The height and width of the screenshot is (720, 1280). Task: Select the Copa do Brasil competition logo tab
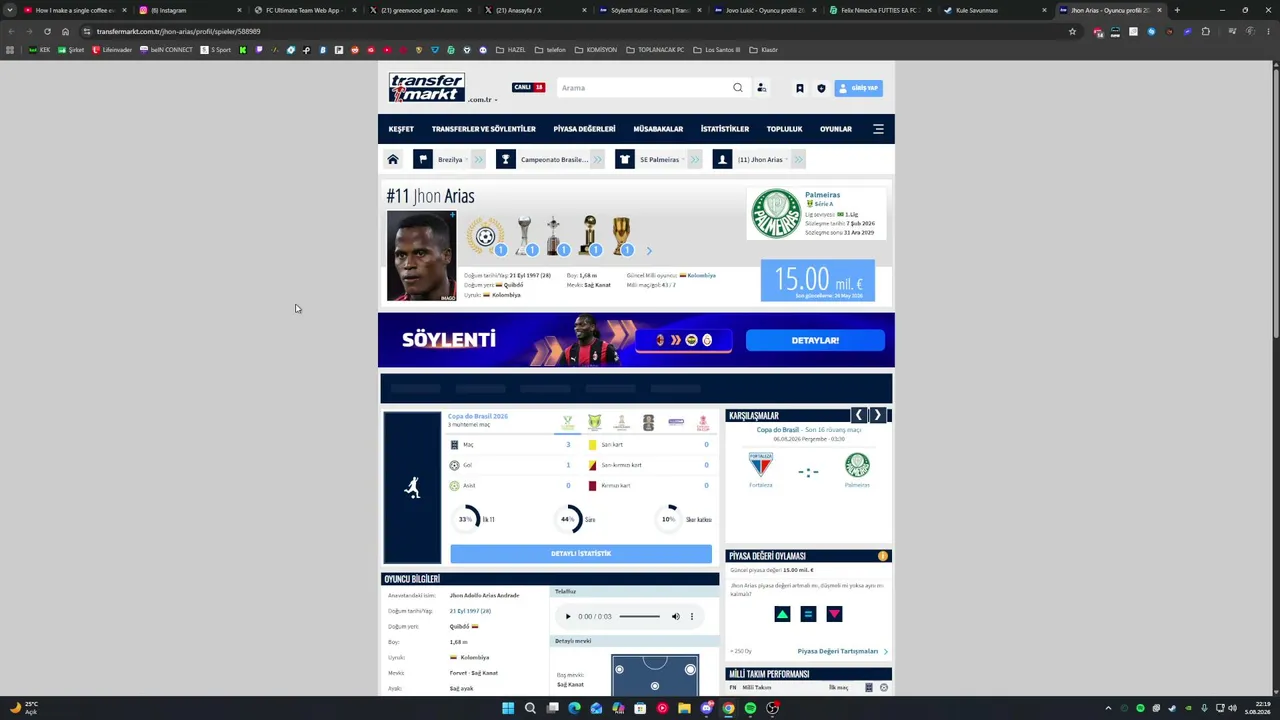(x=568, y=423)
